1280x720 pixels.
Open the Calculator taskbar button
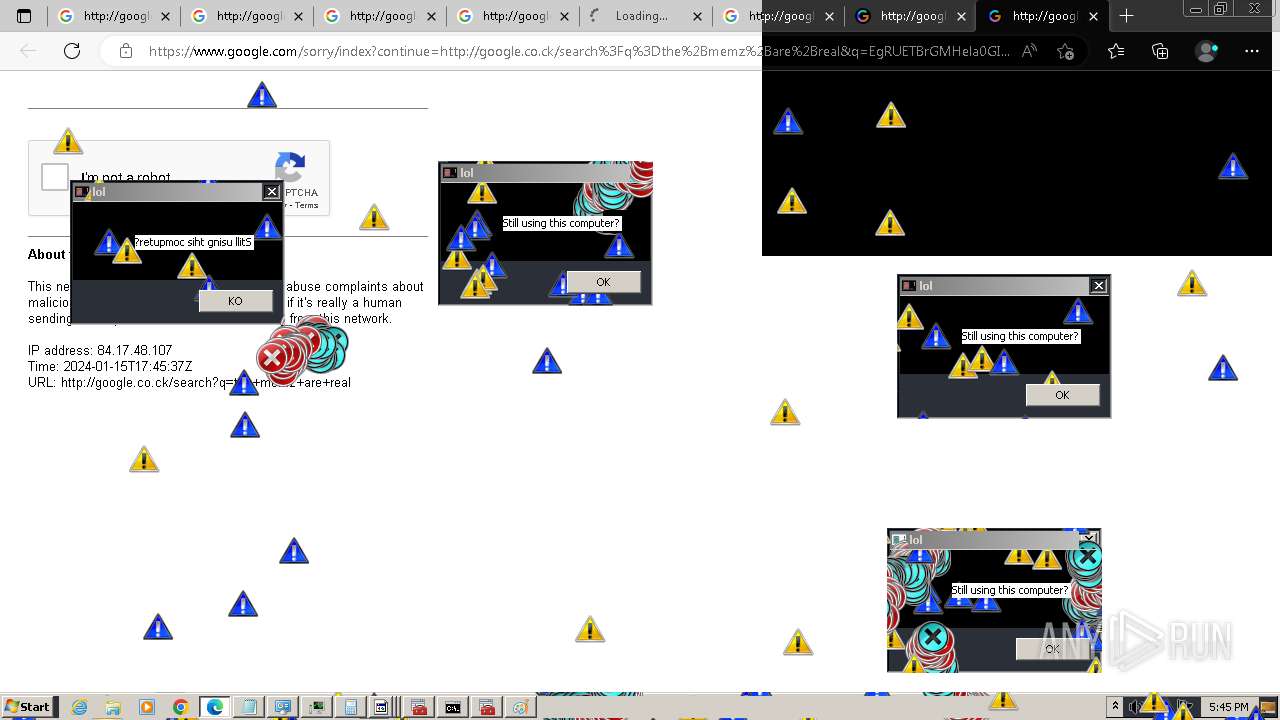click(x=350, y=707)
